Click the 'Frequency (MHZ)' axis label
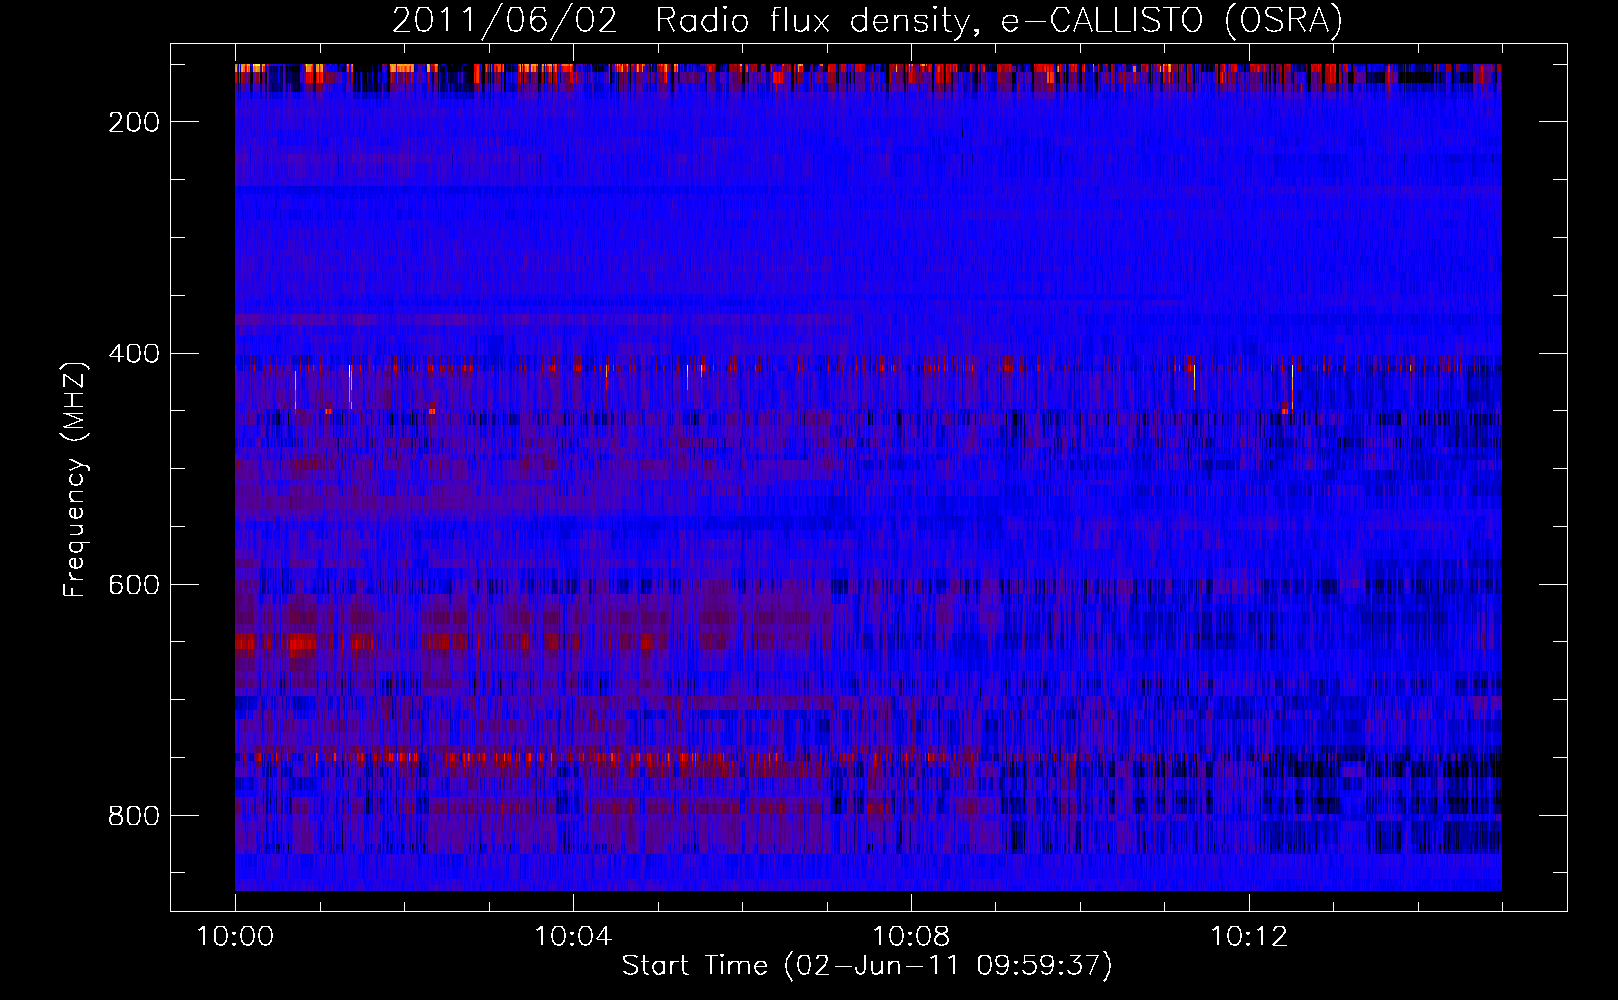Image resolution: width=1618 pixels, height=1000 pixels. pos(75,479)
